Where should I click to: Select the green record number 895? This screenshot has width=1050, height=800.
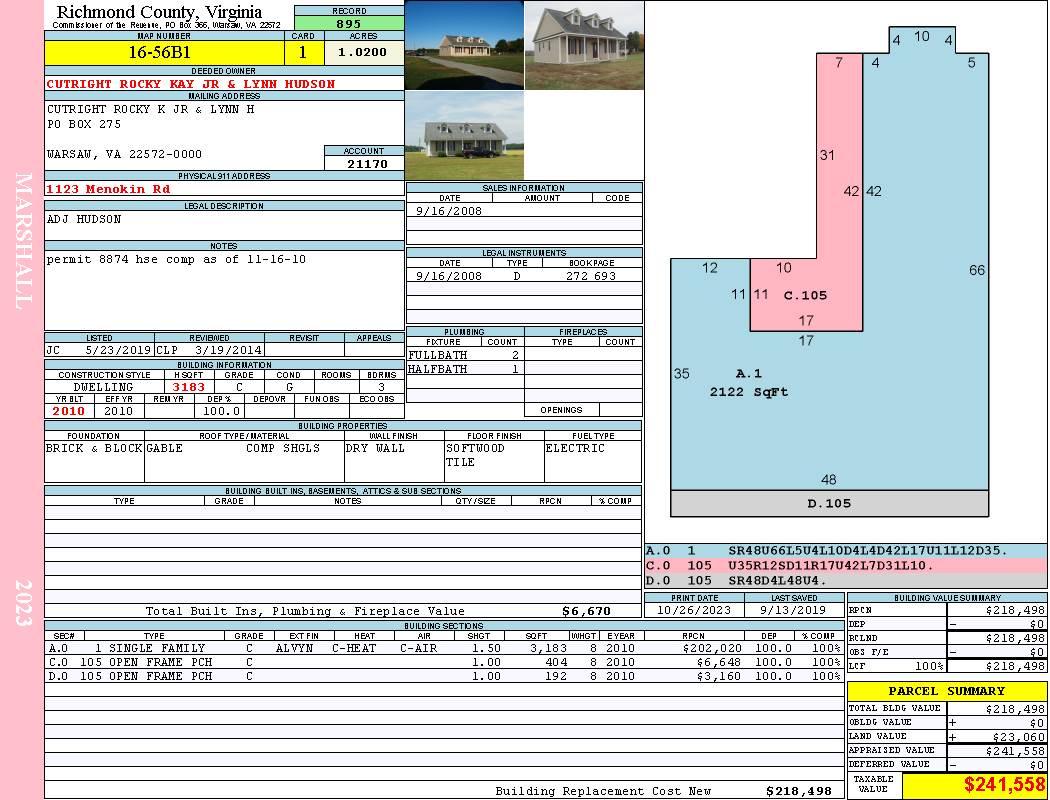(349, 24)
